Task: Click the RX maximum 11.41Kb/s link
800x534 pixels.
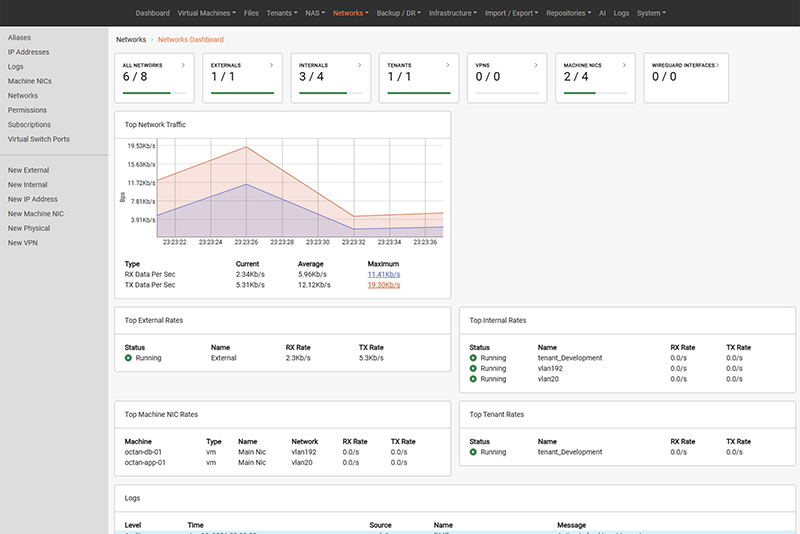Action: coord(384,274)
